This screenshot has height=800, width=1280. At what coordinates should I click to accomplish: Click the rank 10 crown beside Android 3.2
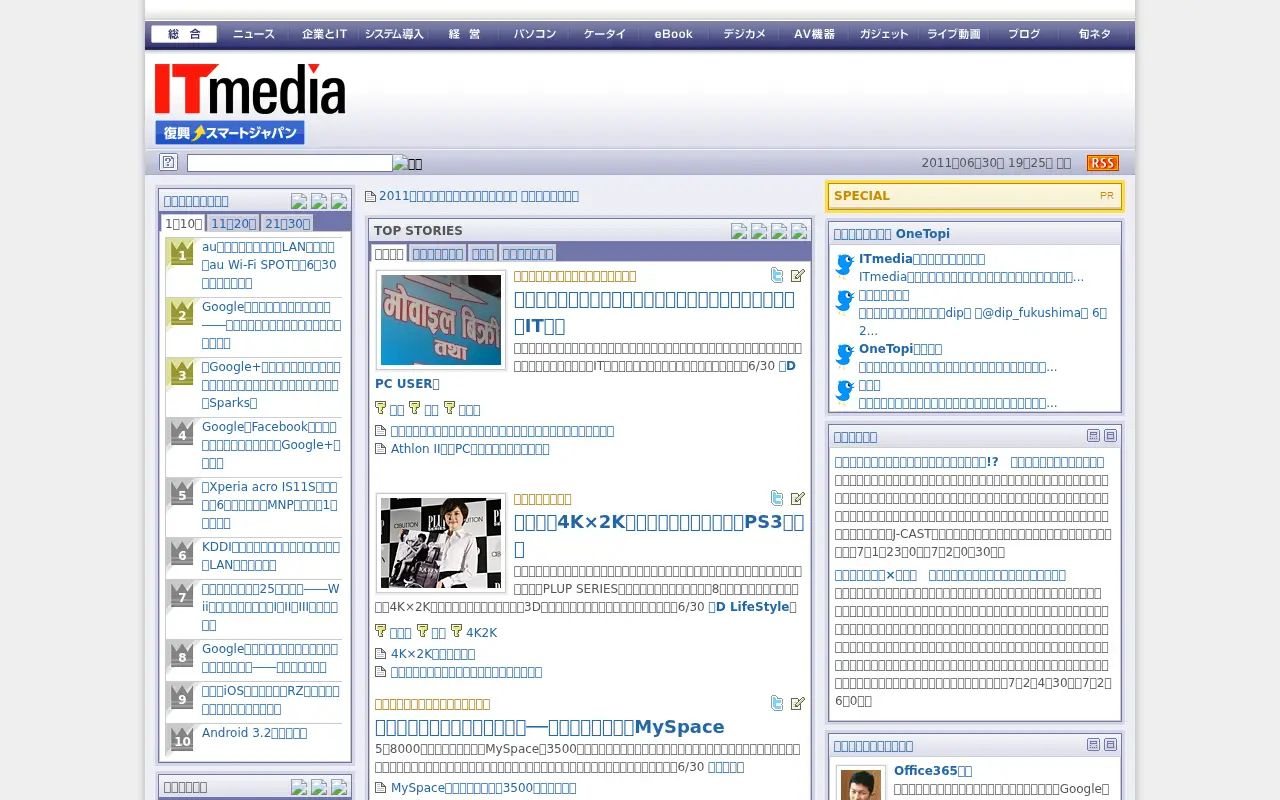tap(181, 738)
